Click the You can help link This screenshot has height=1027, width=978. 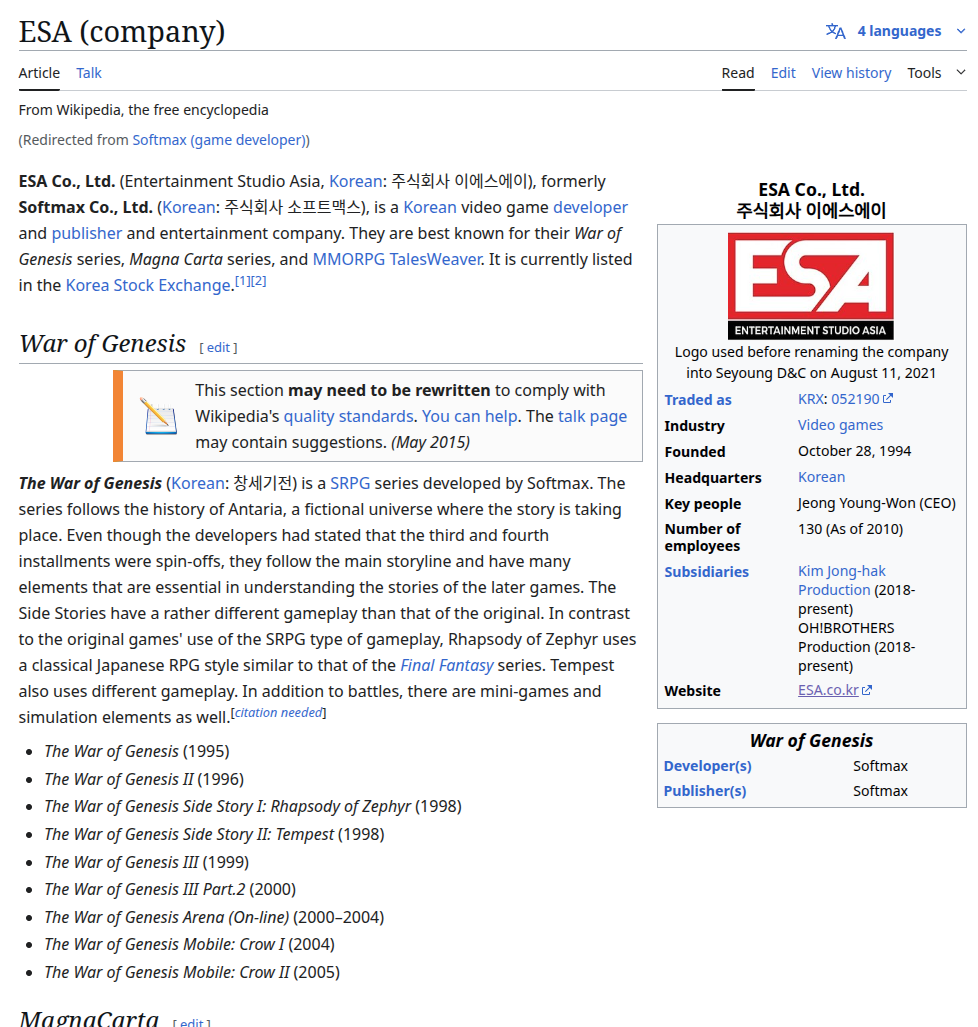point(469,417)
